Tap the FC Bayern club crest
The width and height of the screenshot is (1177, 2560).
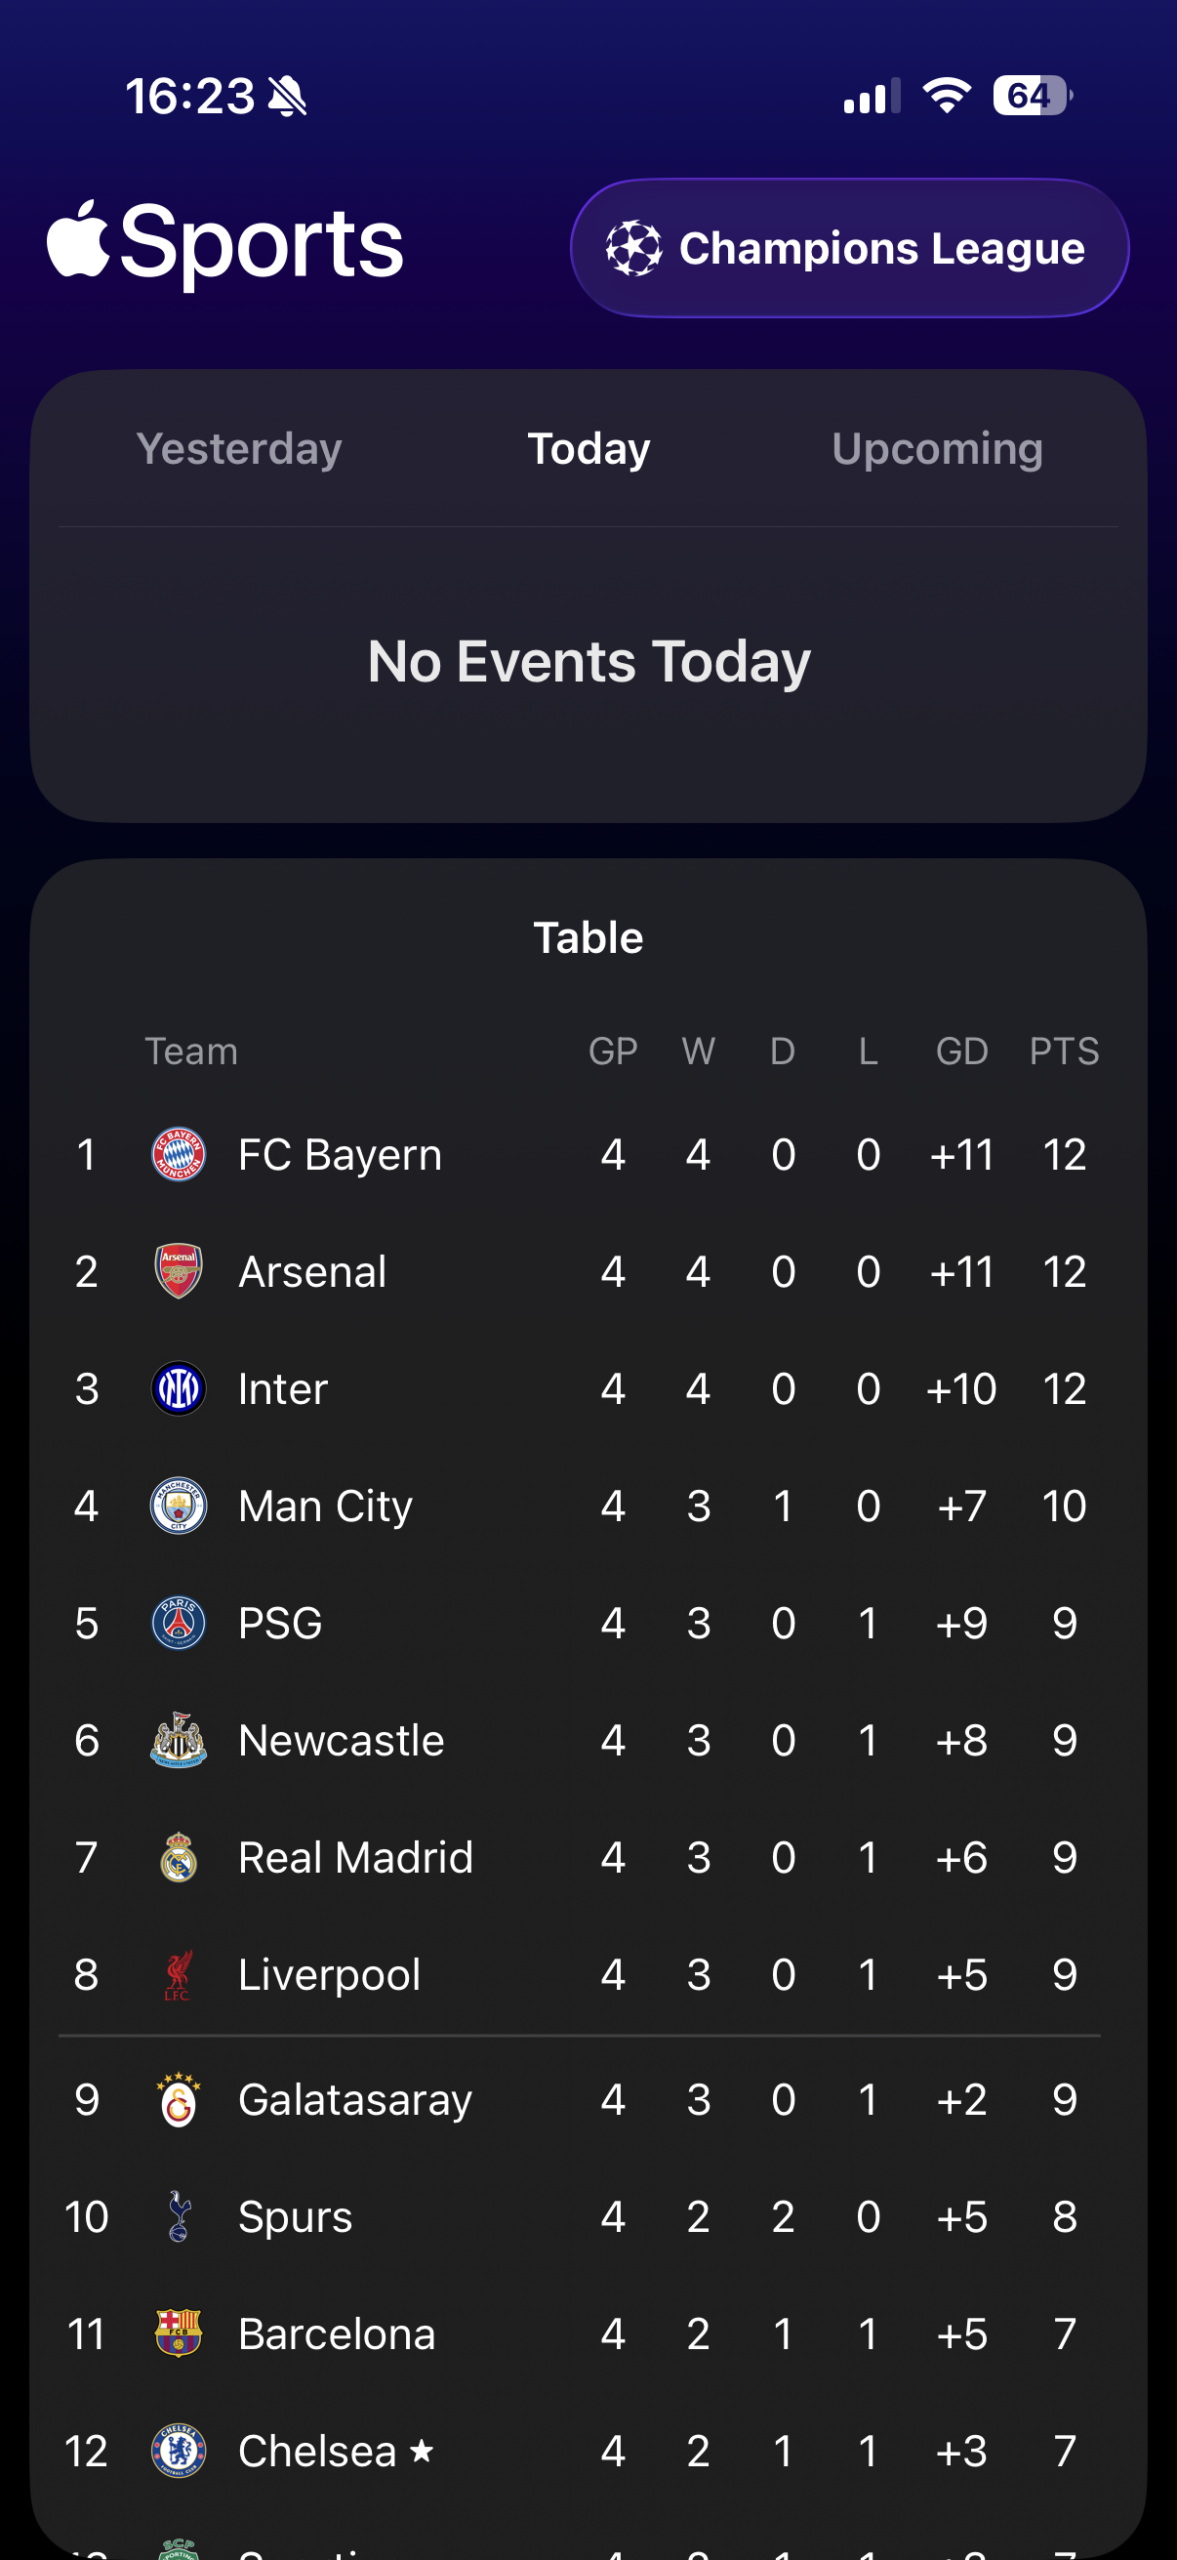coord(178,1155)
